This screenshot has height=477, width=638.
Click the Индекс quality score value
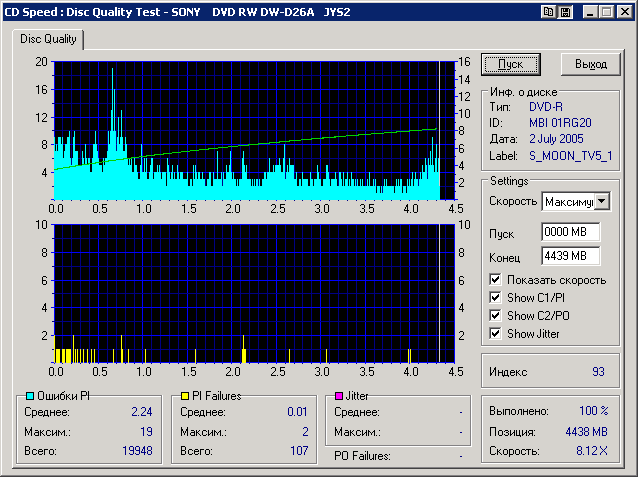[598, 372]
